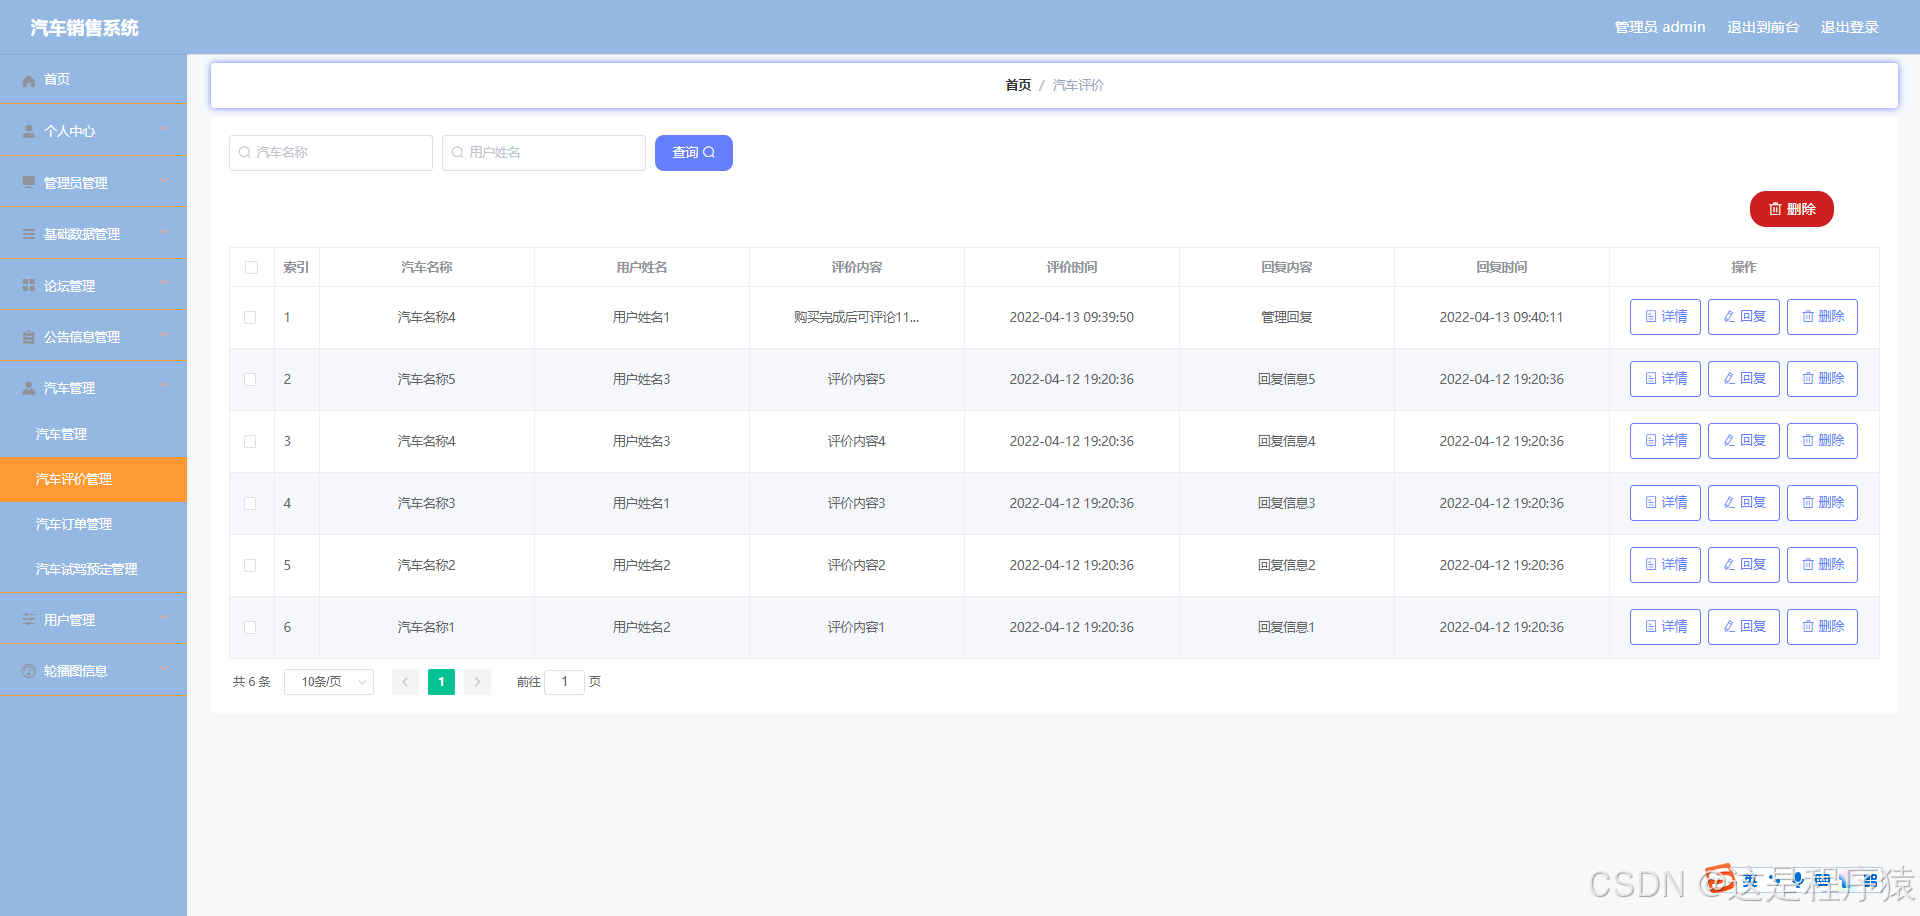Click 删除 for row with 回复信息3
Image resolution: width=1920 pixels, height=916 pixels.
tap(1822, 503)
